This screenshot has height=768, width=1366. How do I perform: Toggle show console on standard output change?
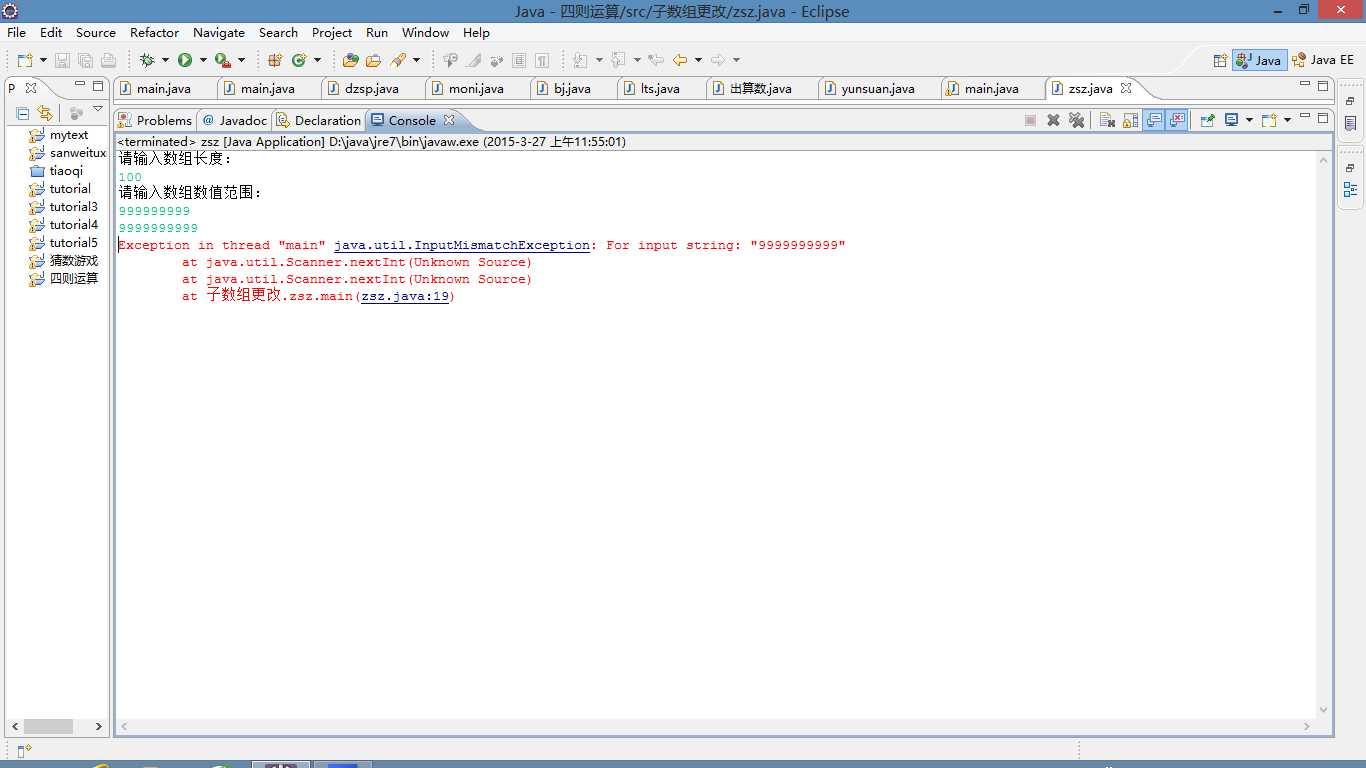(x=1154, y=120)
